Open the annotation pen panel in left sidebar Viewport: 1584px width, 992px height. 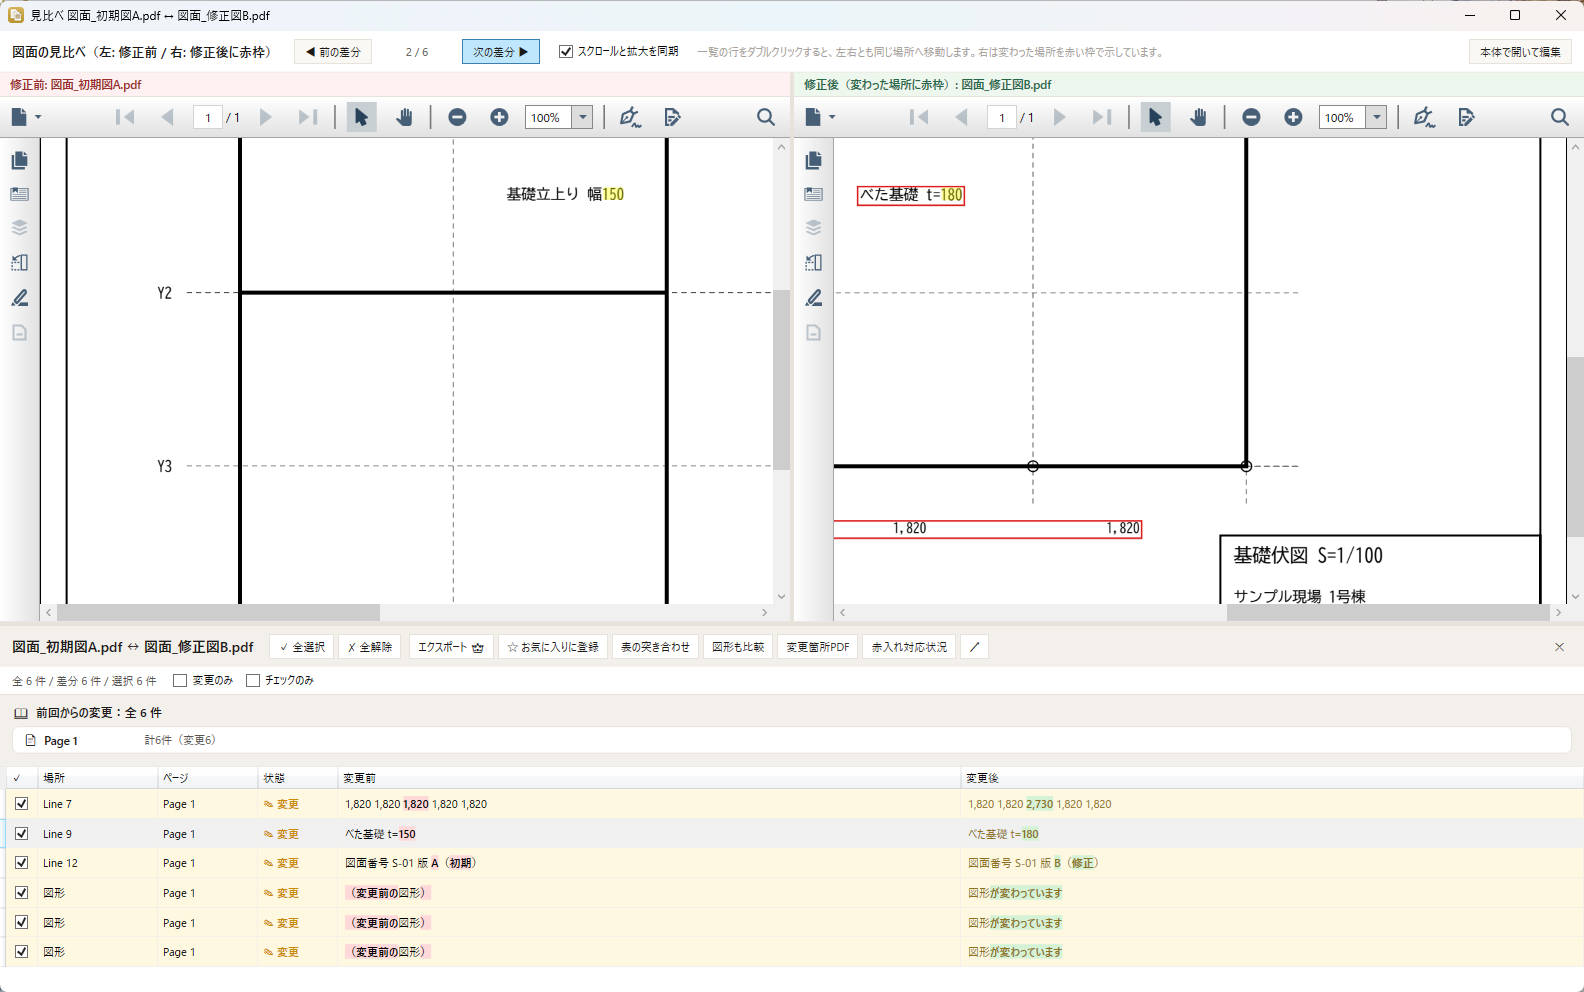(20, 298)
